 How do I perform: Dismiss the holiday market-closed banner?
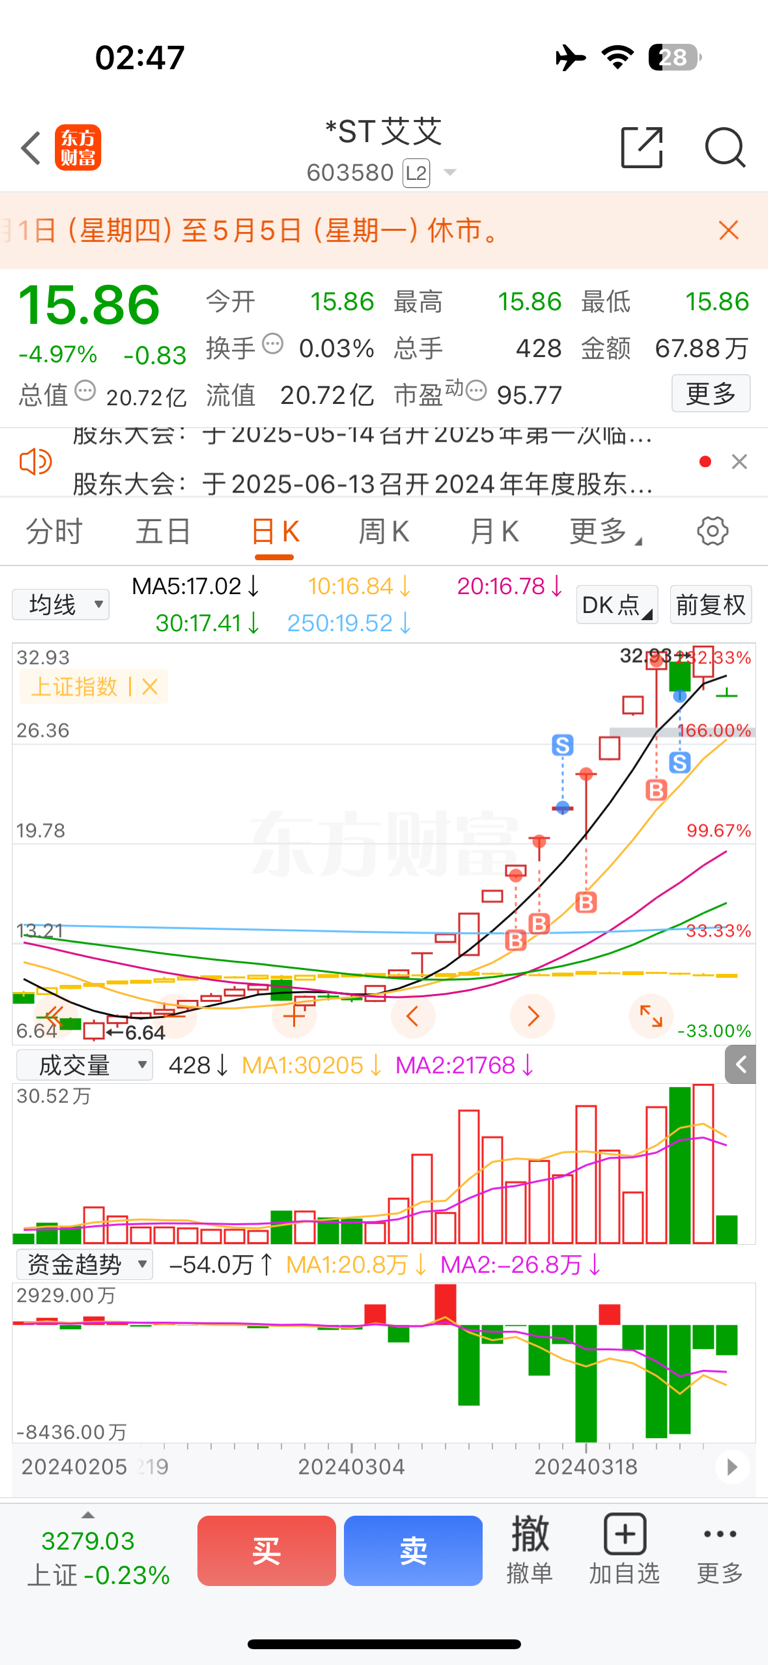click(x=729, y=231)
